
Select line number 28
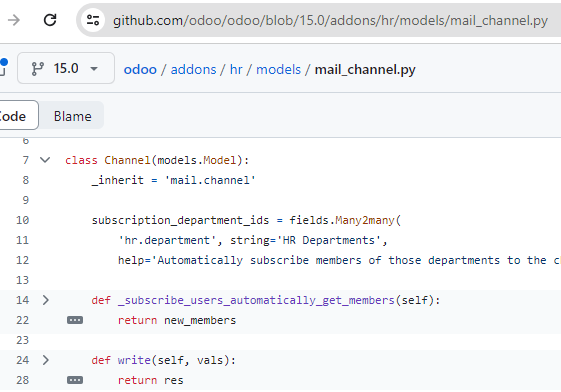pos(22,380)
